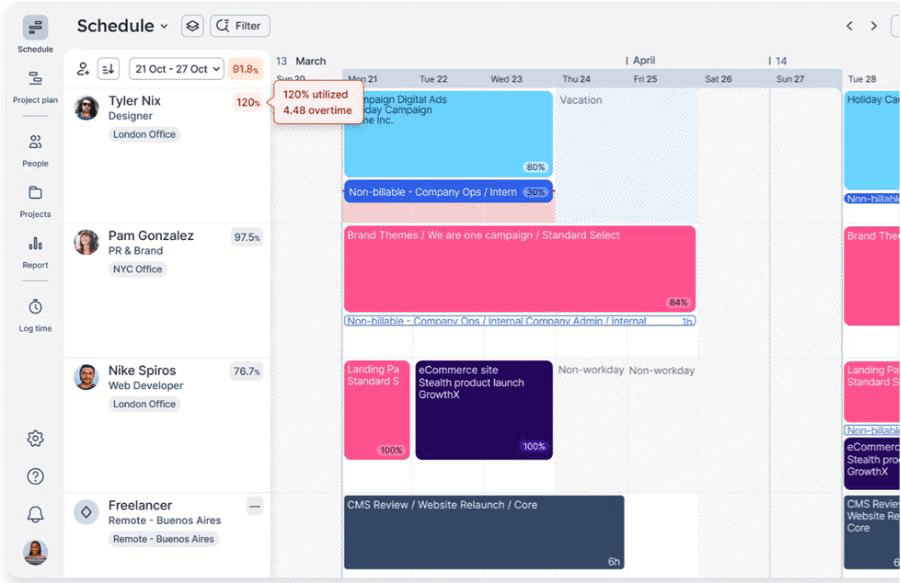Open the Brand Themes We are one campaign booking
This screenshot has width=901, height=583.
click(519, 269)
